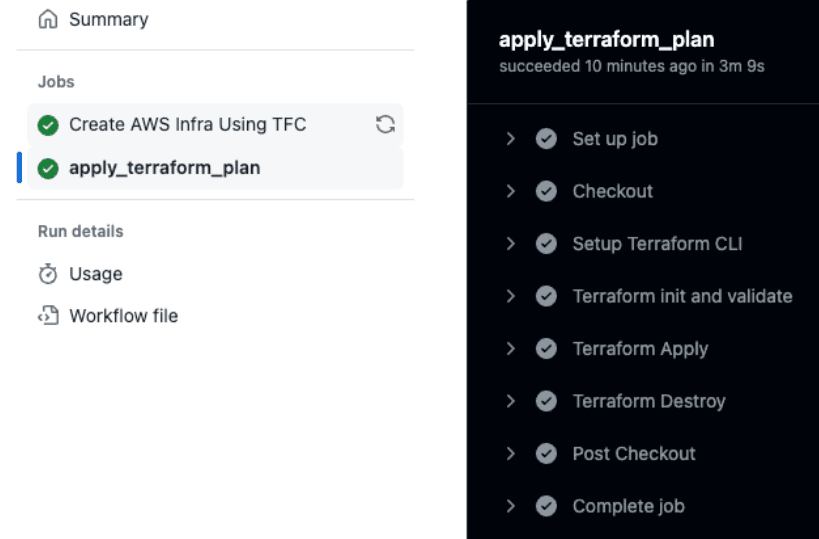819x539 pixels.
Task: Expand the Complete job step chevron
Action: pyautogui.click(x=511, y=506)
